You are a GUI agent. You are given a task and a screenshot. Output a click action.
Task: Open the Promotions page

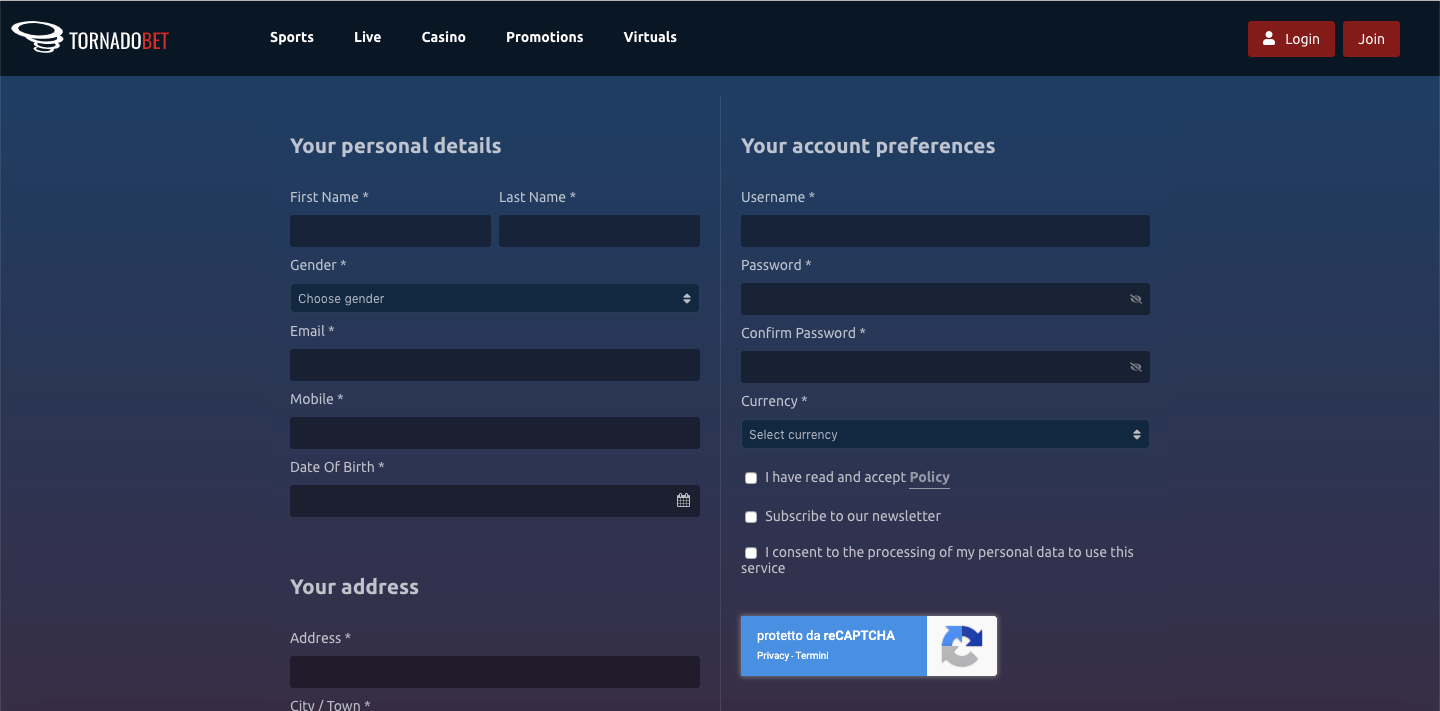(x=544, y=37)
